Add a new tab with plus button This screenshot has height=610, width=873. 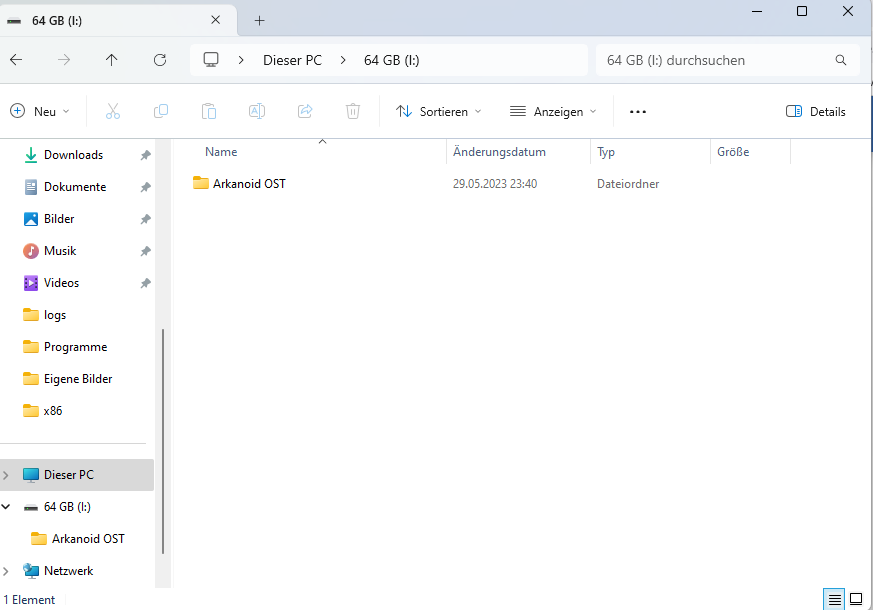click(259, 21)
